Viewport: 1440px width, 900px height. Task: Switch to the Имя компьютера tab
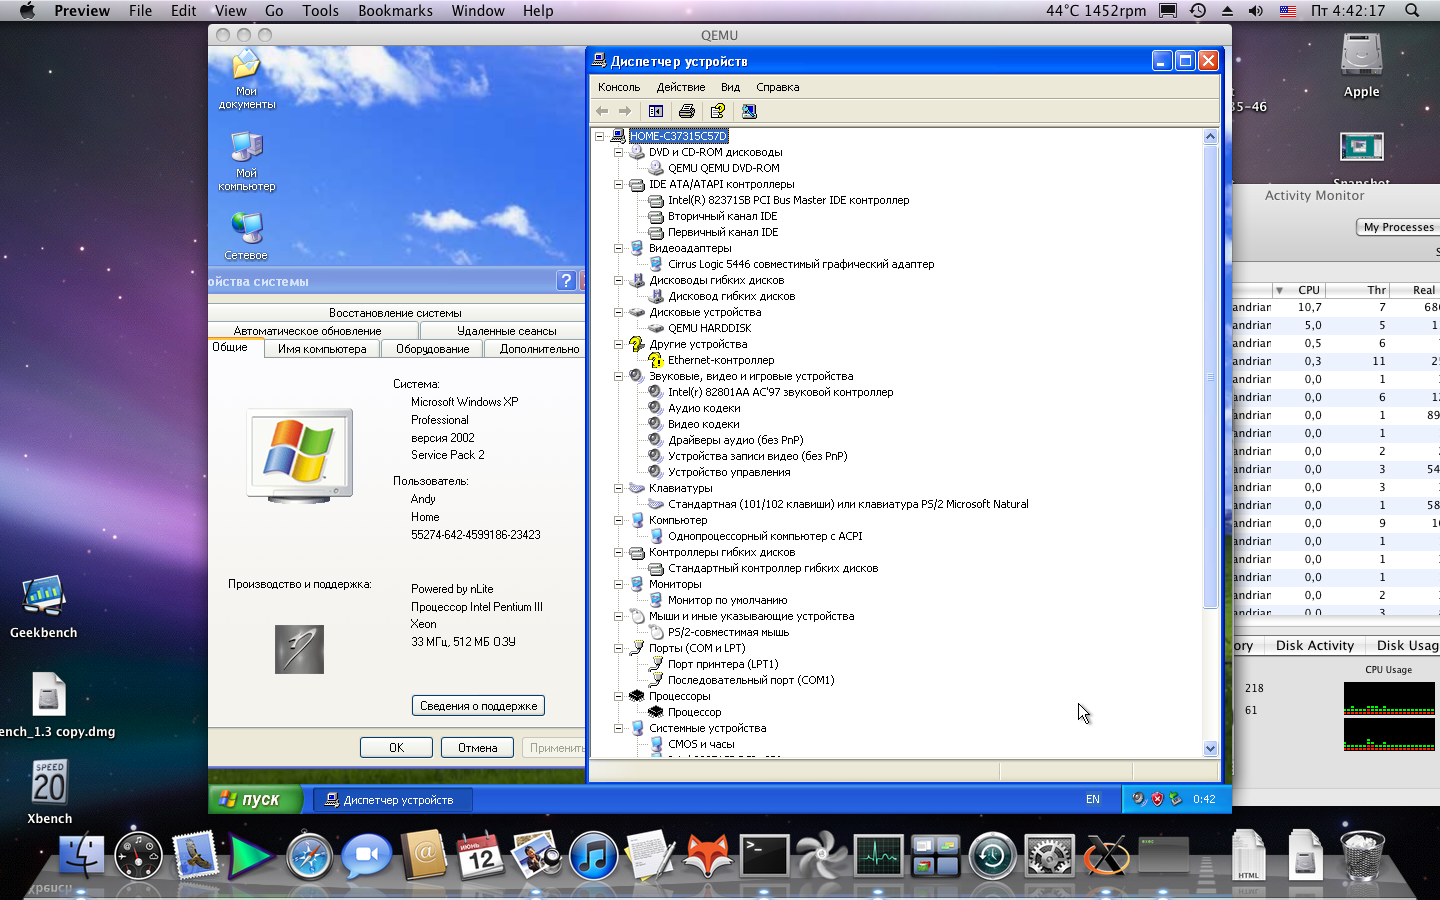(x=322, y=349)
